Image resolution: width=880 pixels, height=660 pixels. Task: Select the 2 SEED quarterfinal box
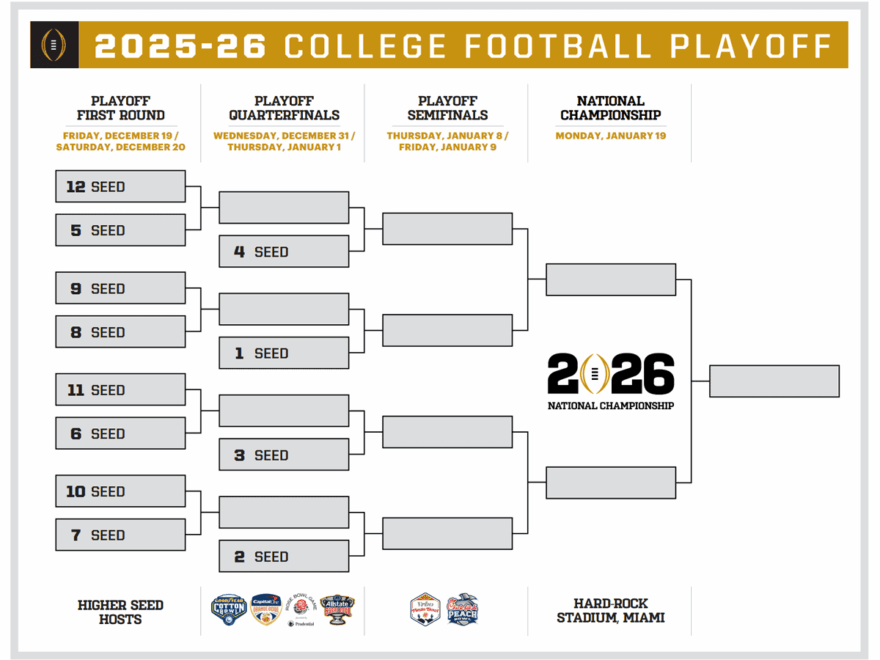(284, 556)
